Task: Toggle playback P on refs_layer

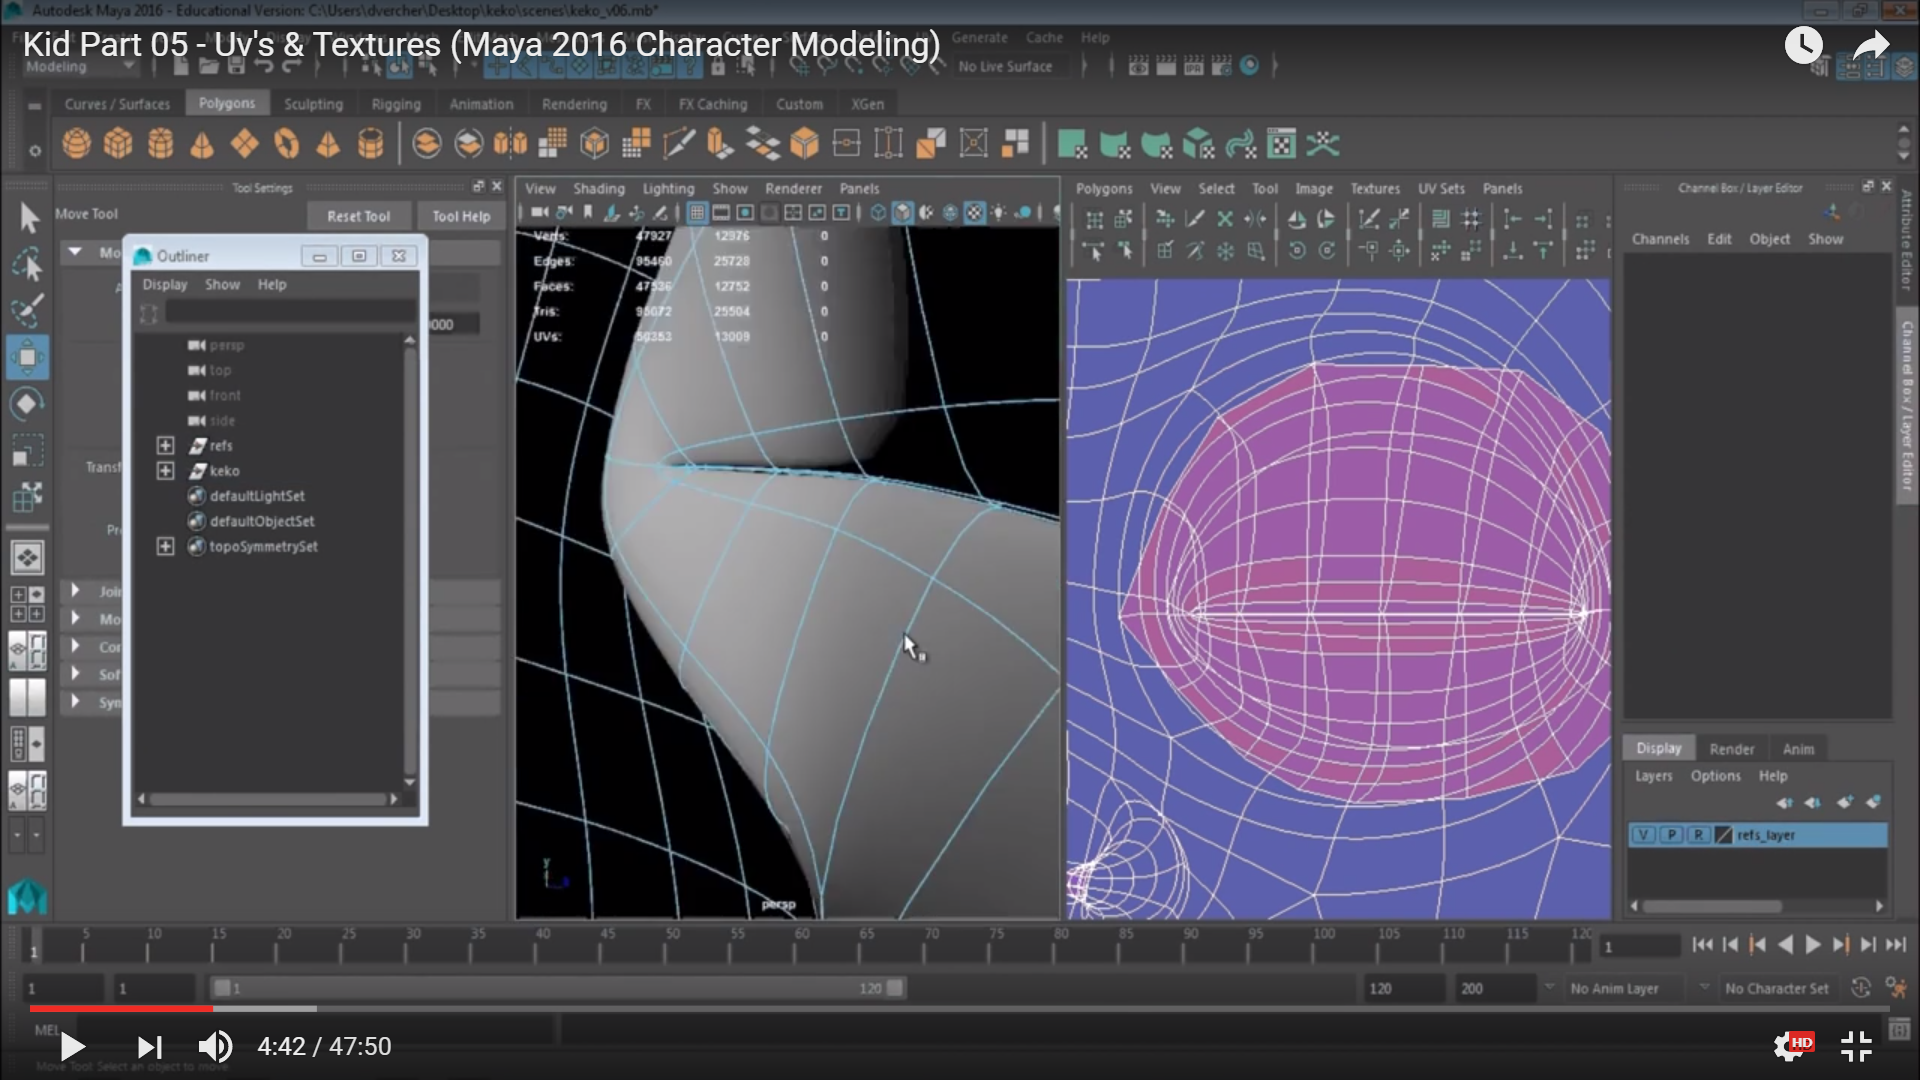Action: [1671, 835]
